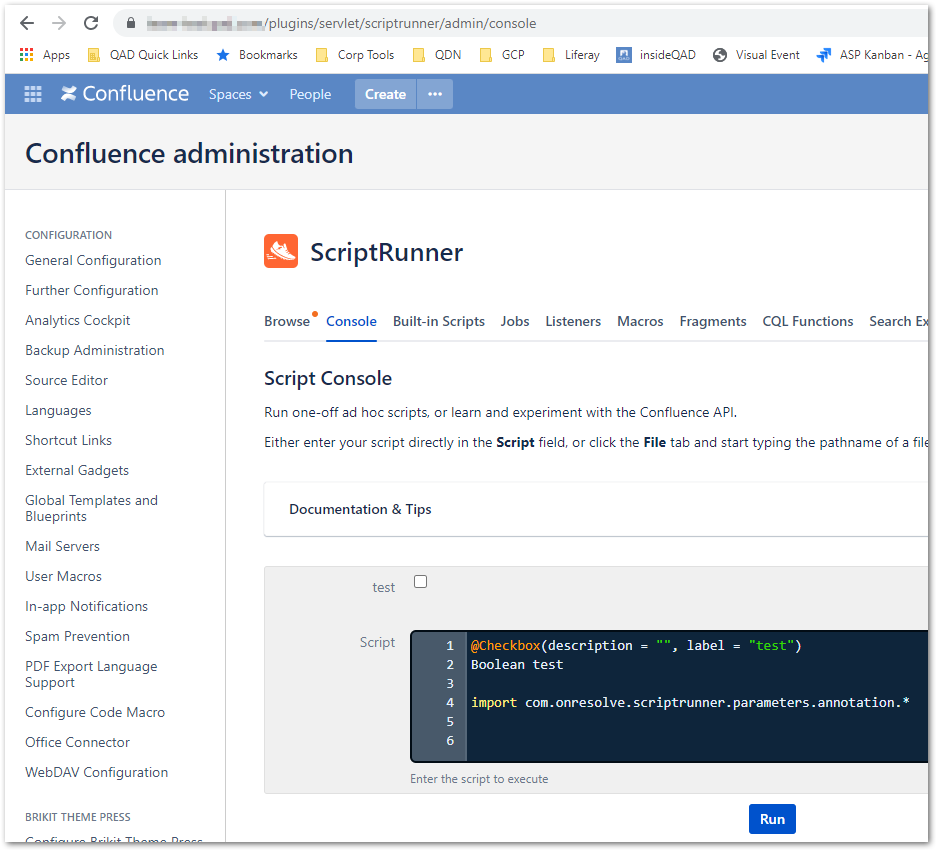Open the QAD Quick Links bookmark folder

(x=143, y=55)
